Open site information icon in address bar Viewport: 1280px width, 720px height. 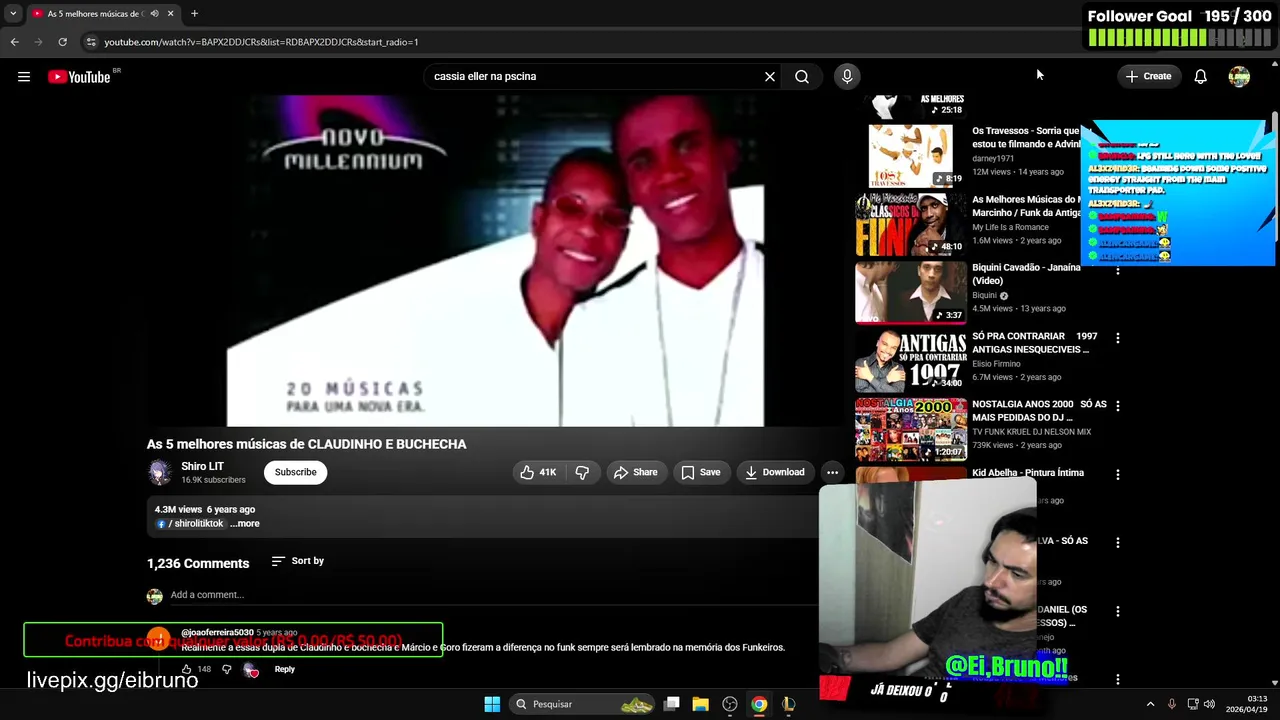[x=91, y=42]
